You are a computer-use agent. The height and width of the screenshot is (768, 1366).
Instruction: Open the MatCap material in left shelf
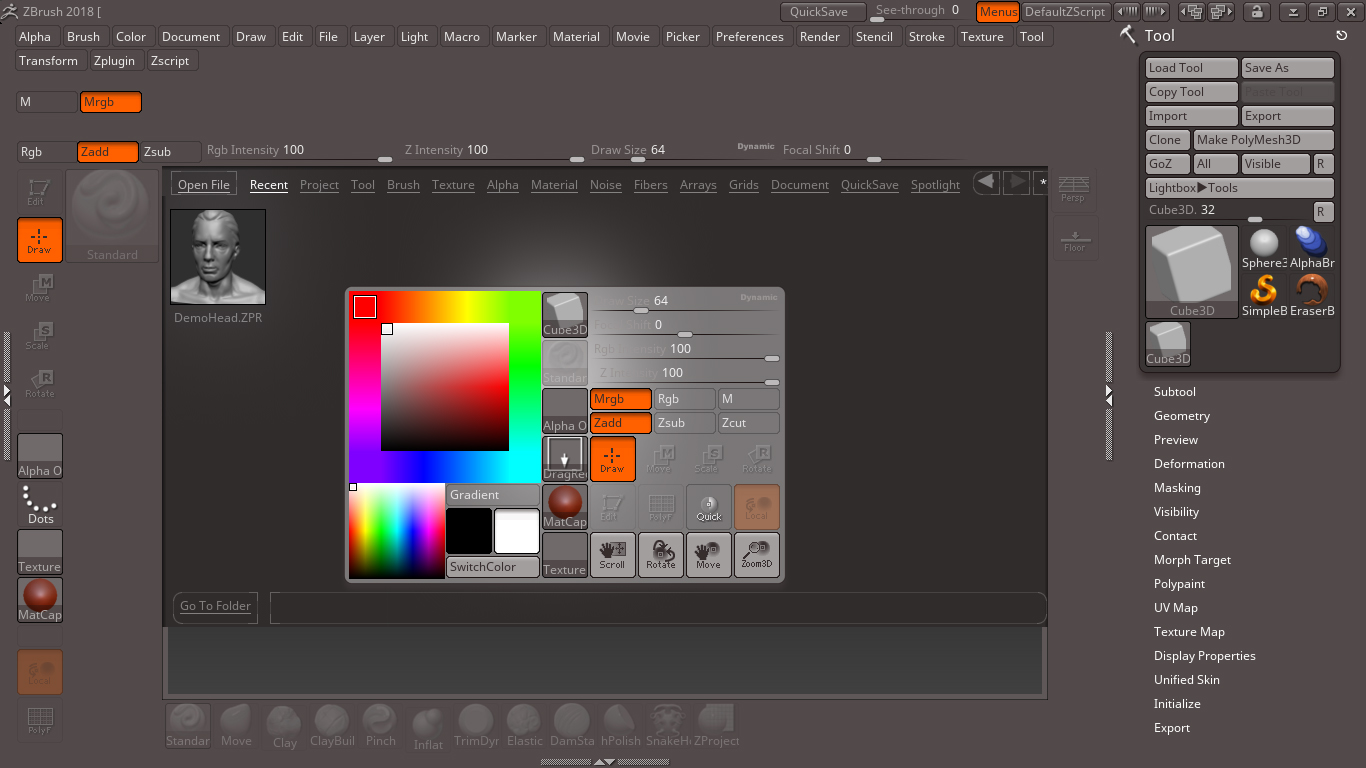[x=40, y=600]
